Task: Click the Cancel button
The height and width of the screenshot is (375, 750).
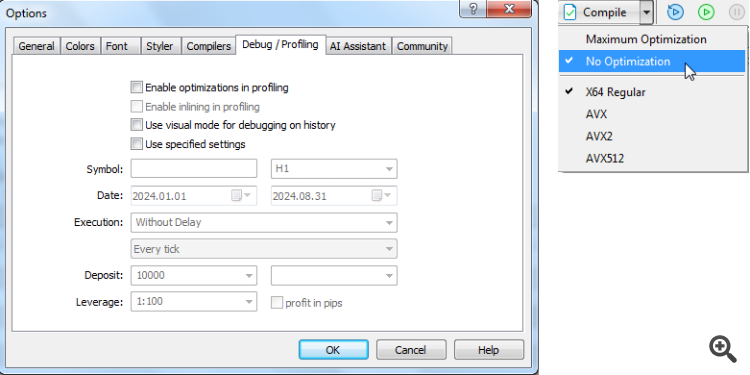Action: coord(411,350)
